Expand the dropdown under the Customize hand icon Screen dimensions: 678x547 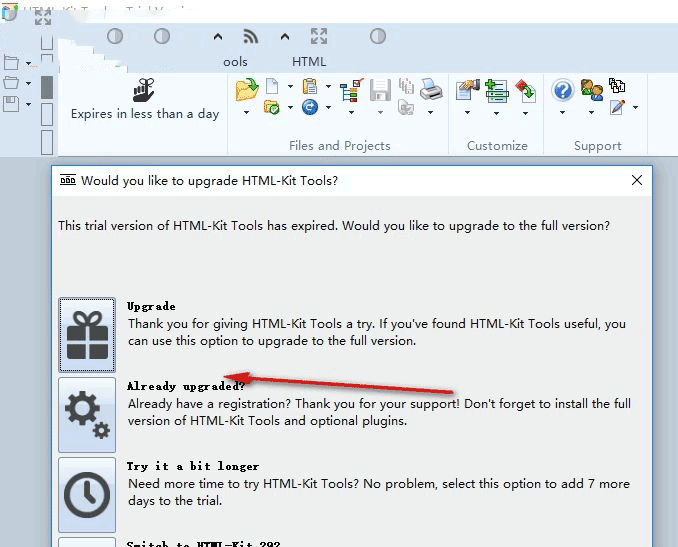click(x=467, y=113)
